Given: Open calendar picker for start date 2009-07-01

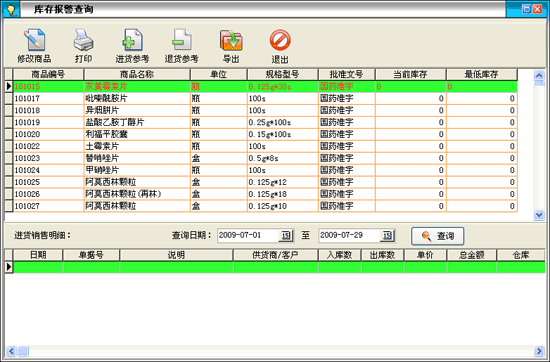Looking at the screenshot, I should 286,235.
